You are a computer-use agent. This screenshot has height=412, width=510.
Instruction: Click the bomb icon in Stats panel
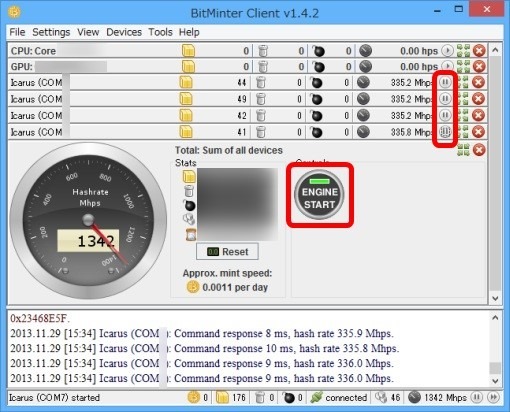pos(189,205)
